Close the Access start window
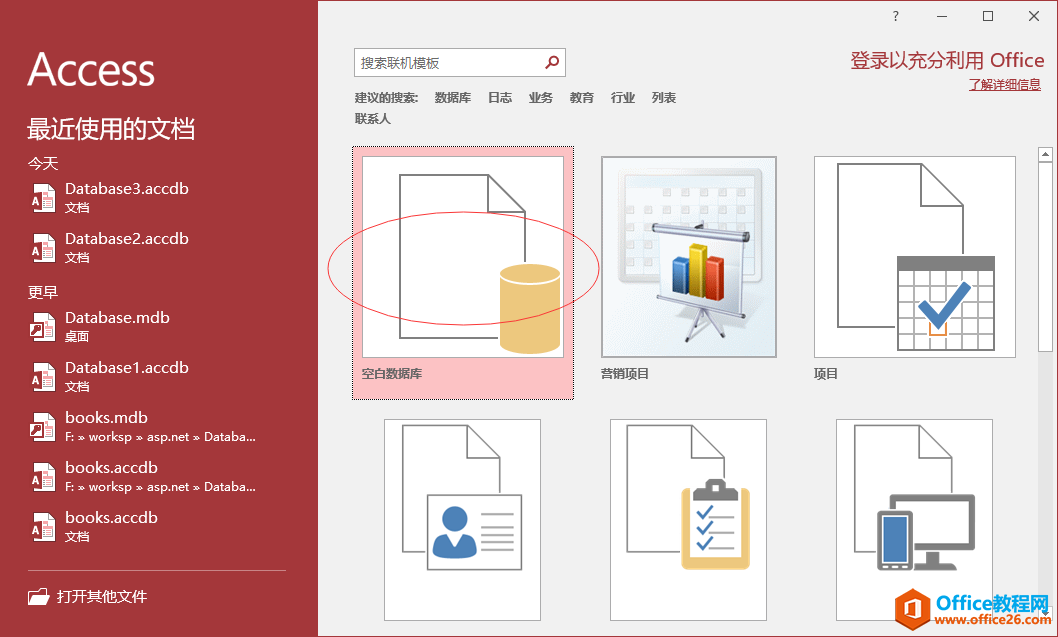The width and height of the screenshot is (1058, 637). [1034, 16]
